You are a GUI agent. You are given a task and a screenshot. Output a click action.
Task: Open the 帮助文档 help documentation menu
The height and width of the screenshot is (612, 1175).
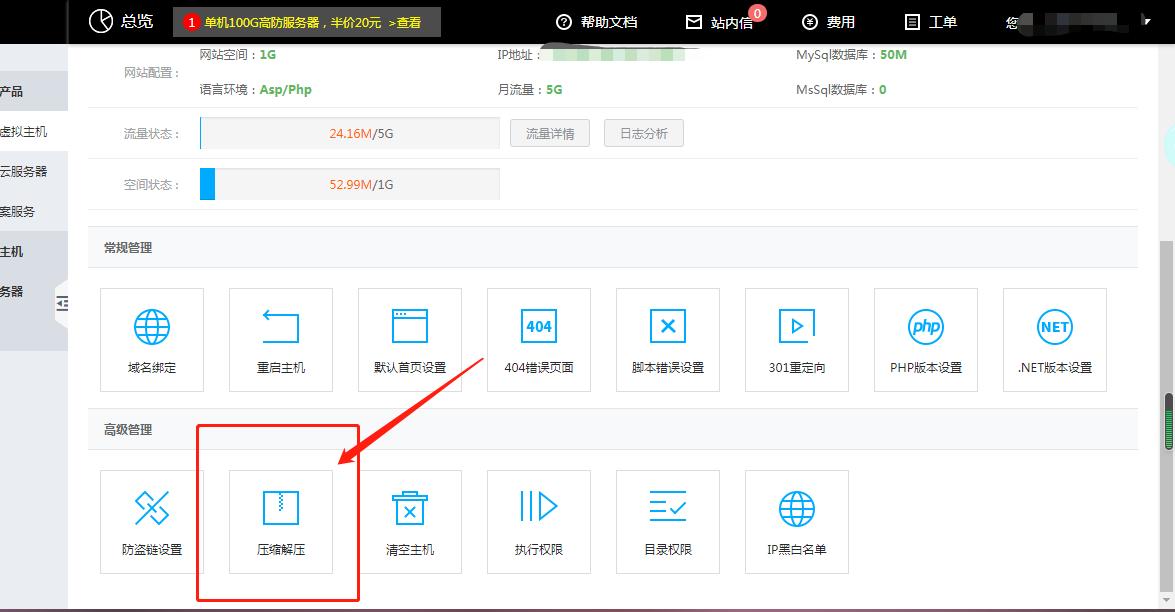point(598,21)
